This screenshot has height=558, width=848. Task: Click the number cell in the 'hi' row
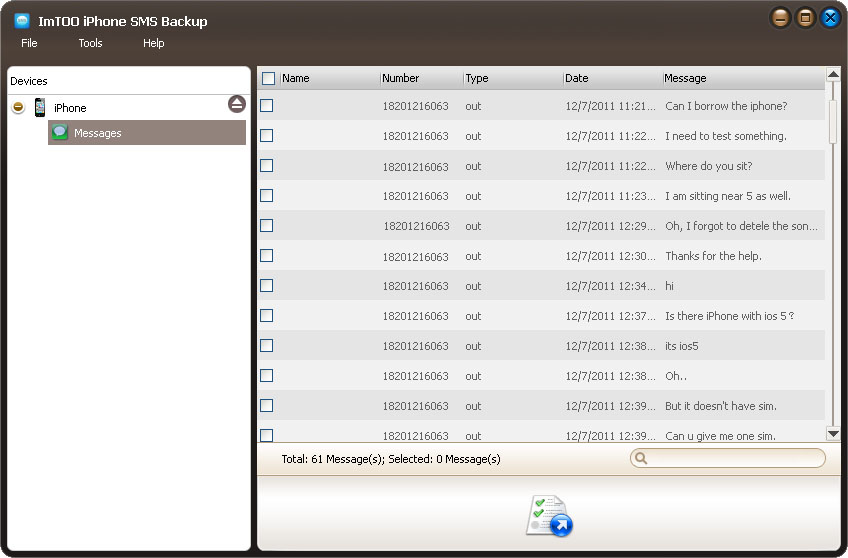click(x=415, y=286)
